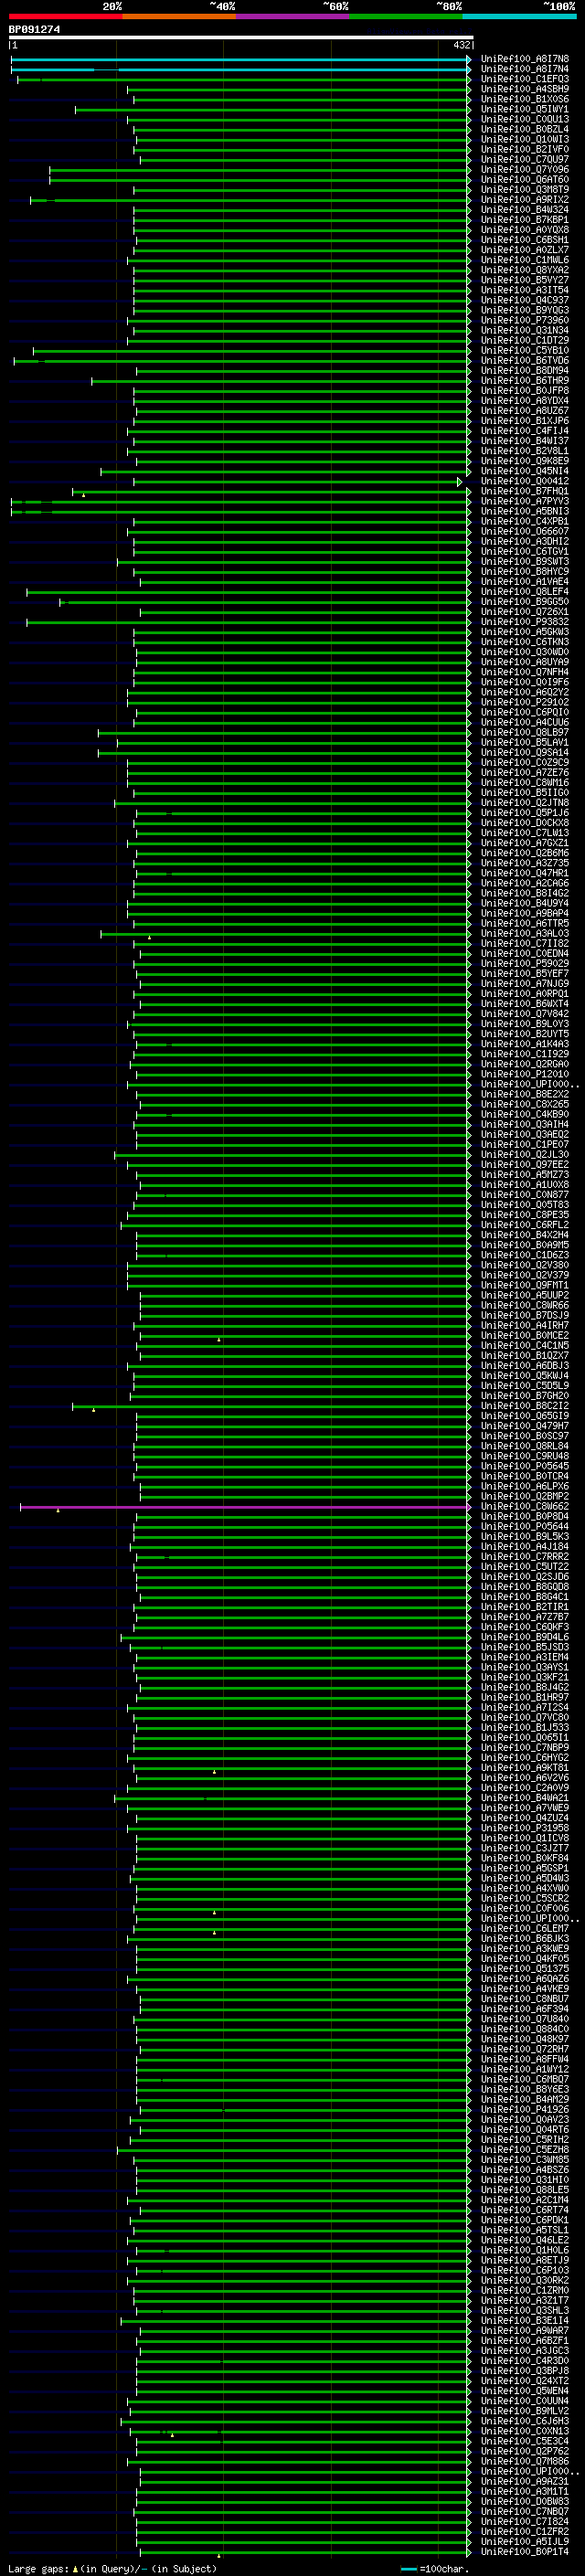Select the UniRef100_Q7Y096 label
The height and width of the screenshot is (2576, 585).
pyautogui.click(x=525, y=170)
